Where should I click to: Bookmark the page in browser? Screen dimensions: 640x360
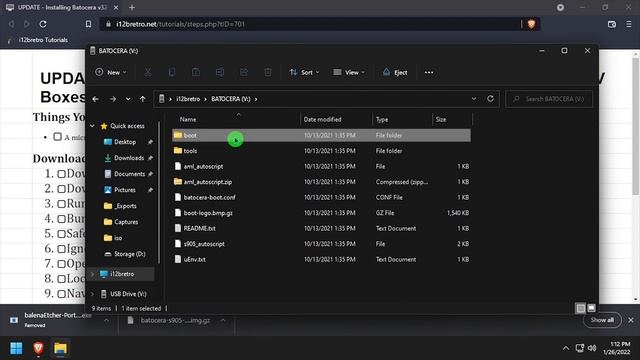(x=88, y=24)
